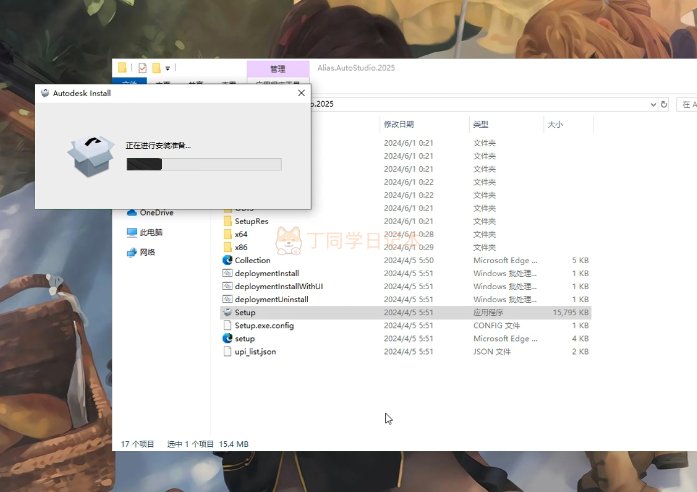Select the x86 folder icon
697x492 pixels.
228,247
